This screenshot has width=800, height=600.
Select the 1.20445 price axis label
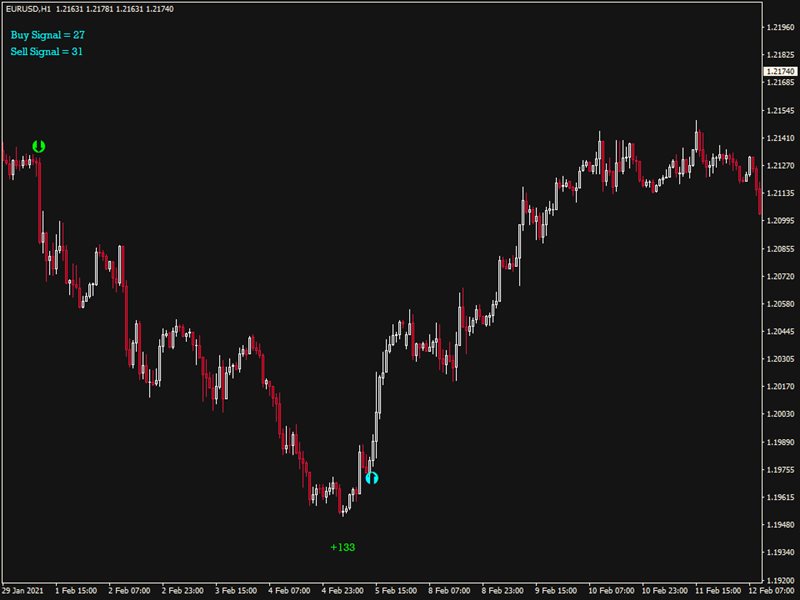pyautogui.click(x=778, y=331)
